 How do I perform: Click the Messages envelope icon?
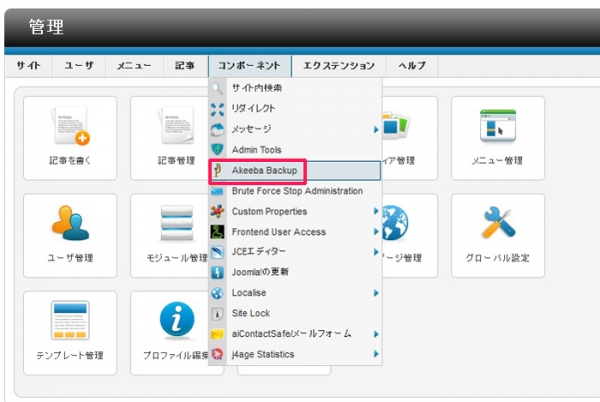point(217,130)
